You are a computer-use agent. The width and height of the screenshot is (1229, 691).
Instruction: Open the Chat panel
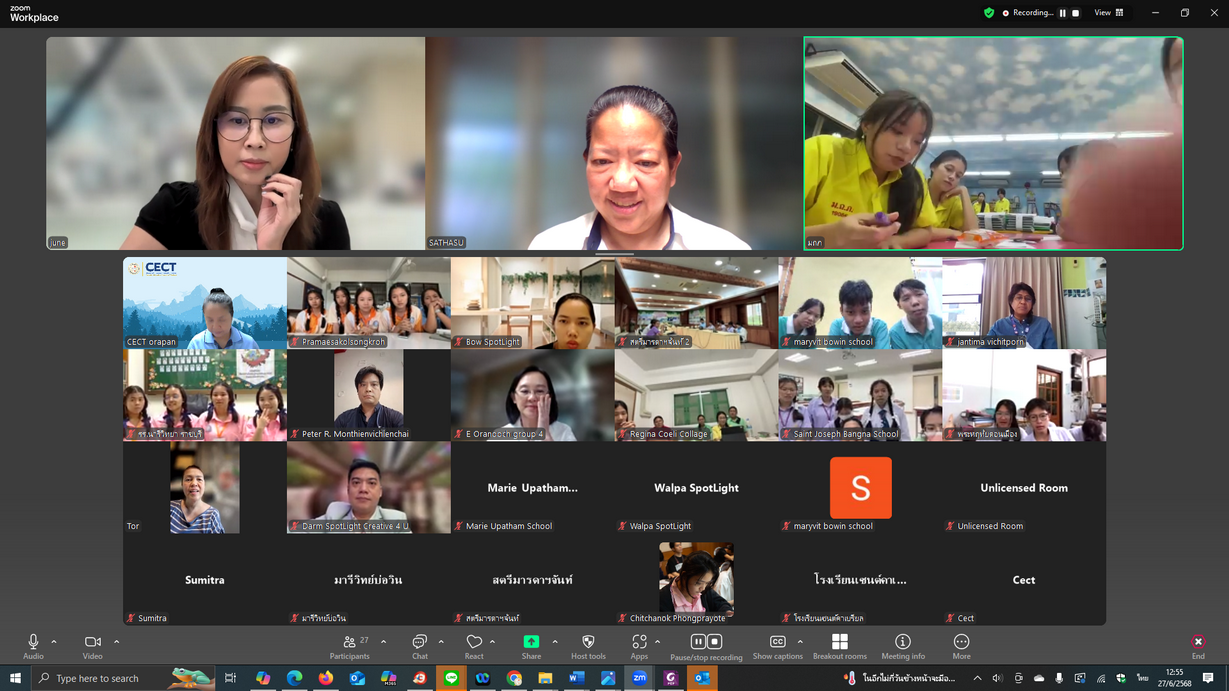tap(419, 643)
